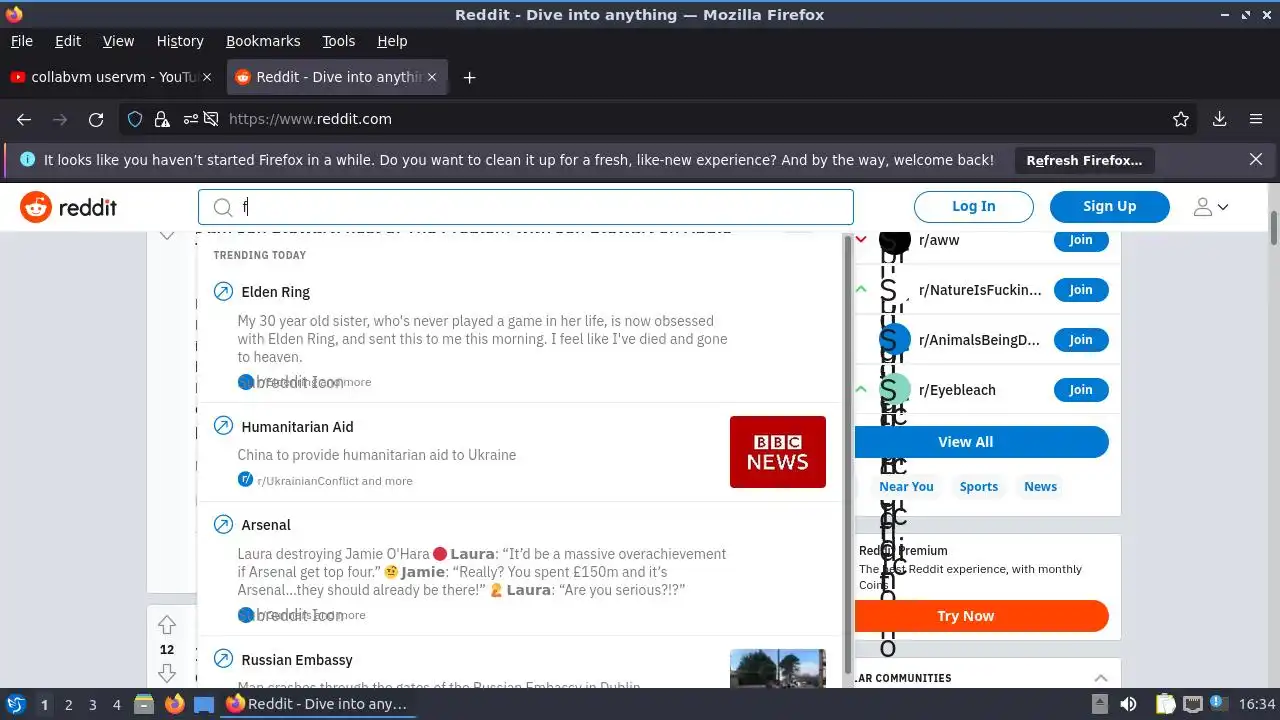Screen dimensions: 1280x720
Task: Join the r/AnimalsBeingD... community
Action: [1081, 340]
